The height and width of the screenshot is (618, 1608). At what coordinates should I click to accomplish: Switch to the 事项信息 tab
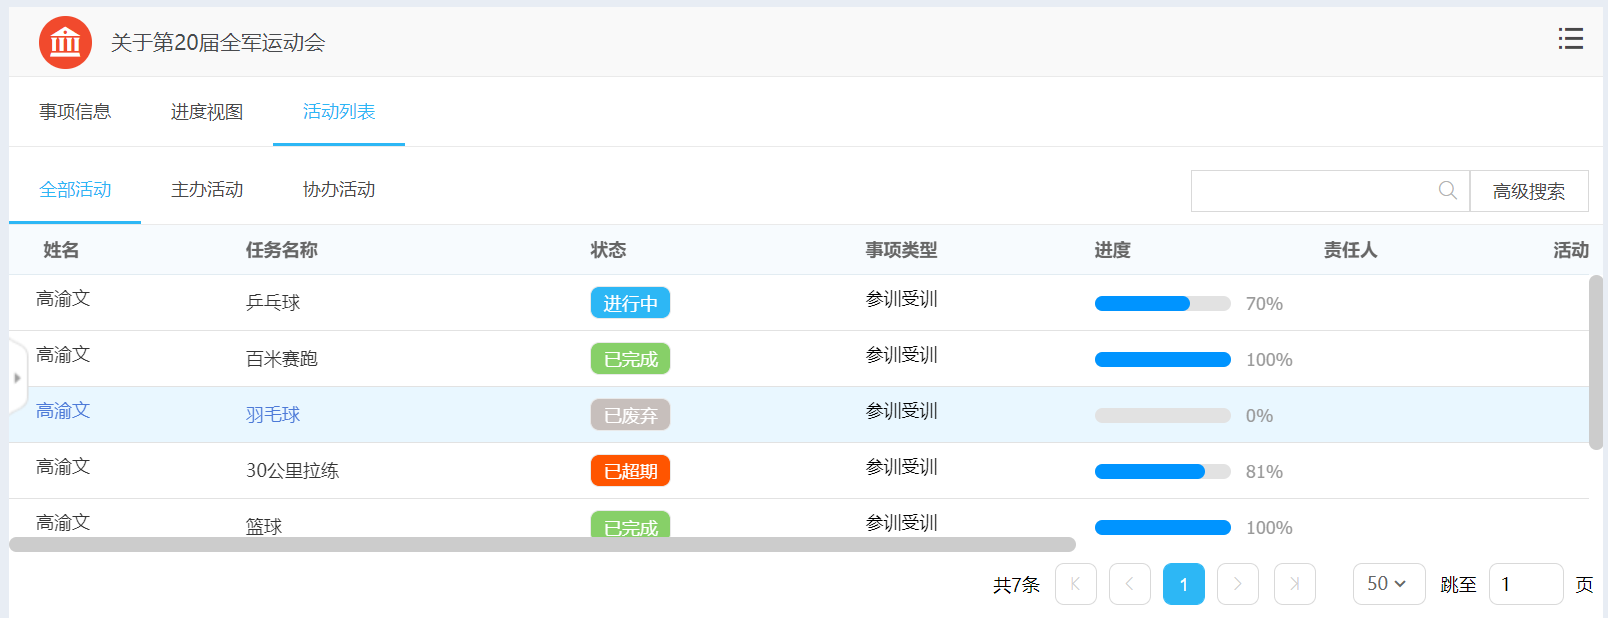(x=75, y=112)
